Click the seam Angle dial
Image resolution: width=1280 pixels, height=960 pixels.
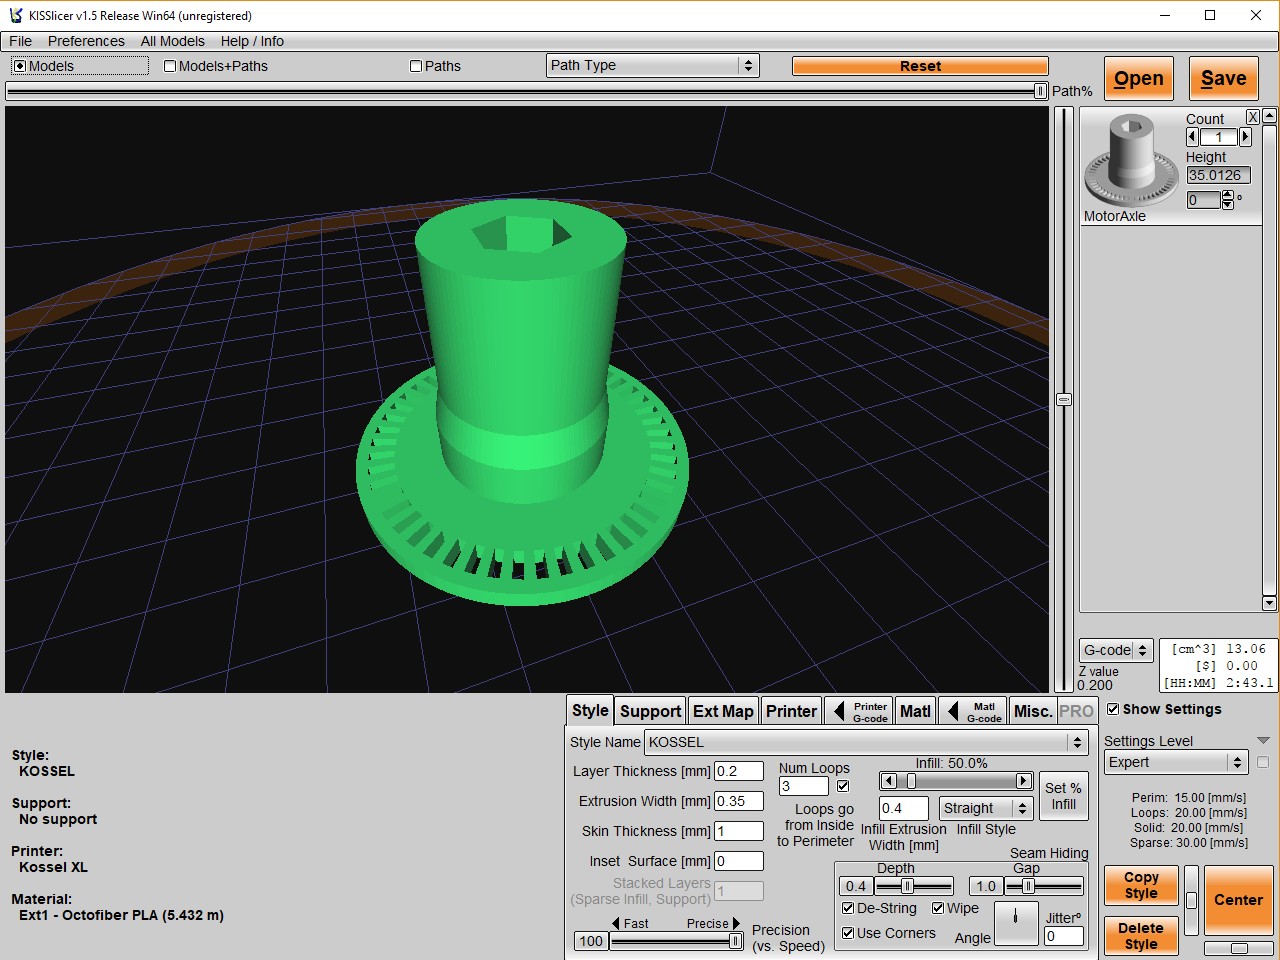coord(1016,922)
